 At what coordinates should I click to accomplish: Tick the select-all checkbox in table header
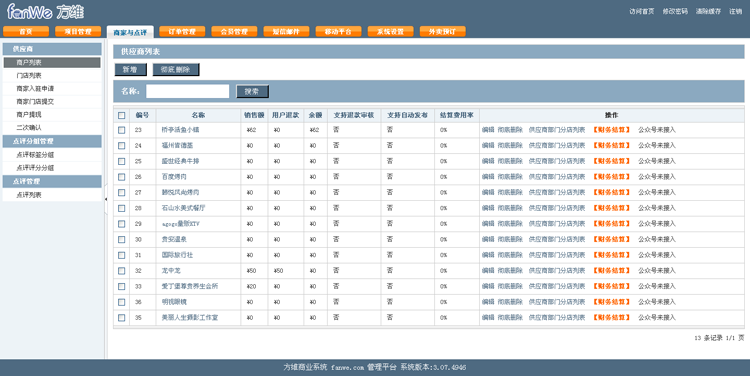[x=121, y=115]
